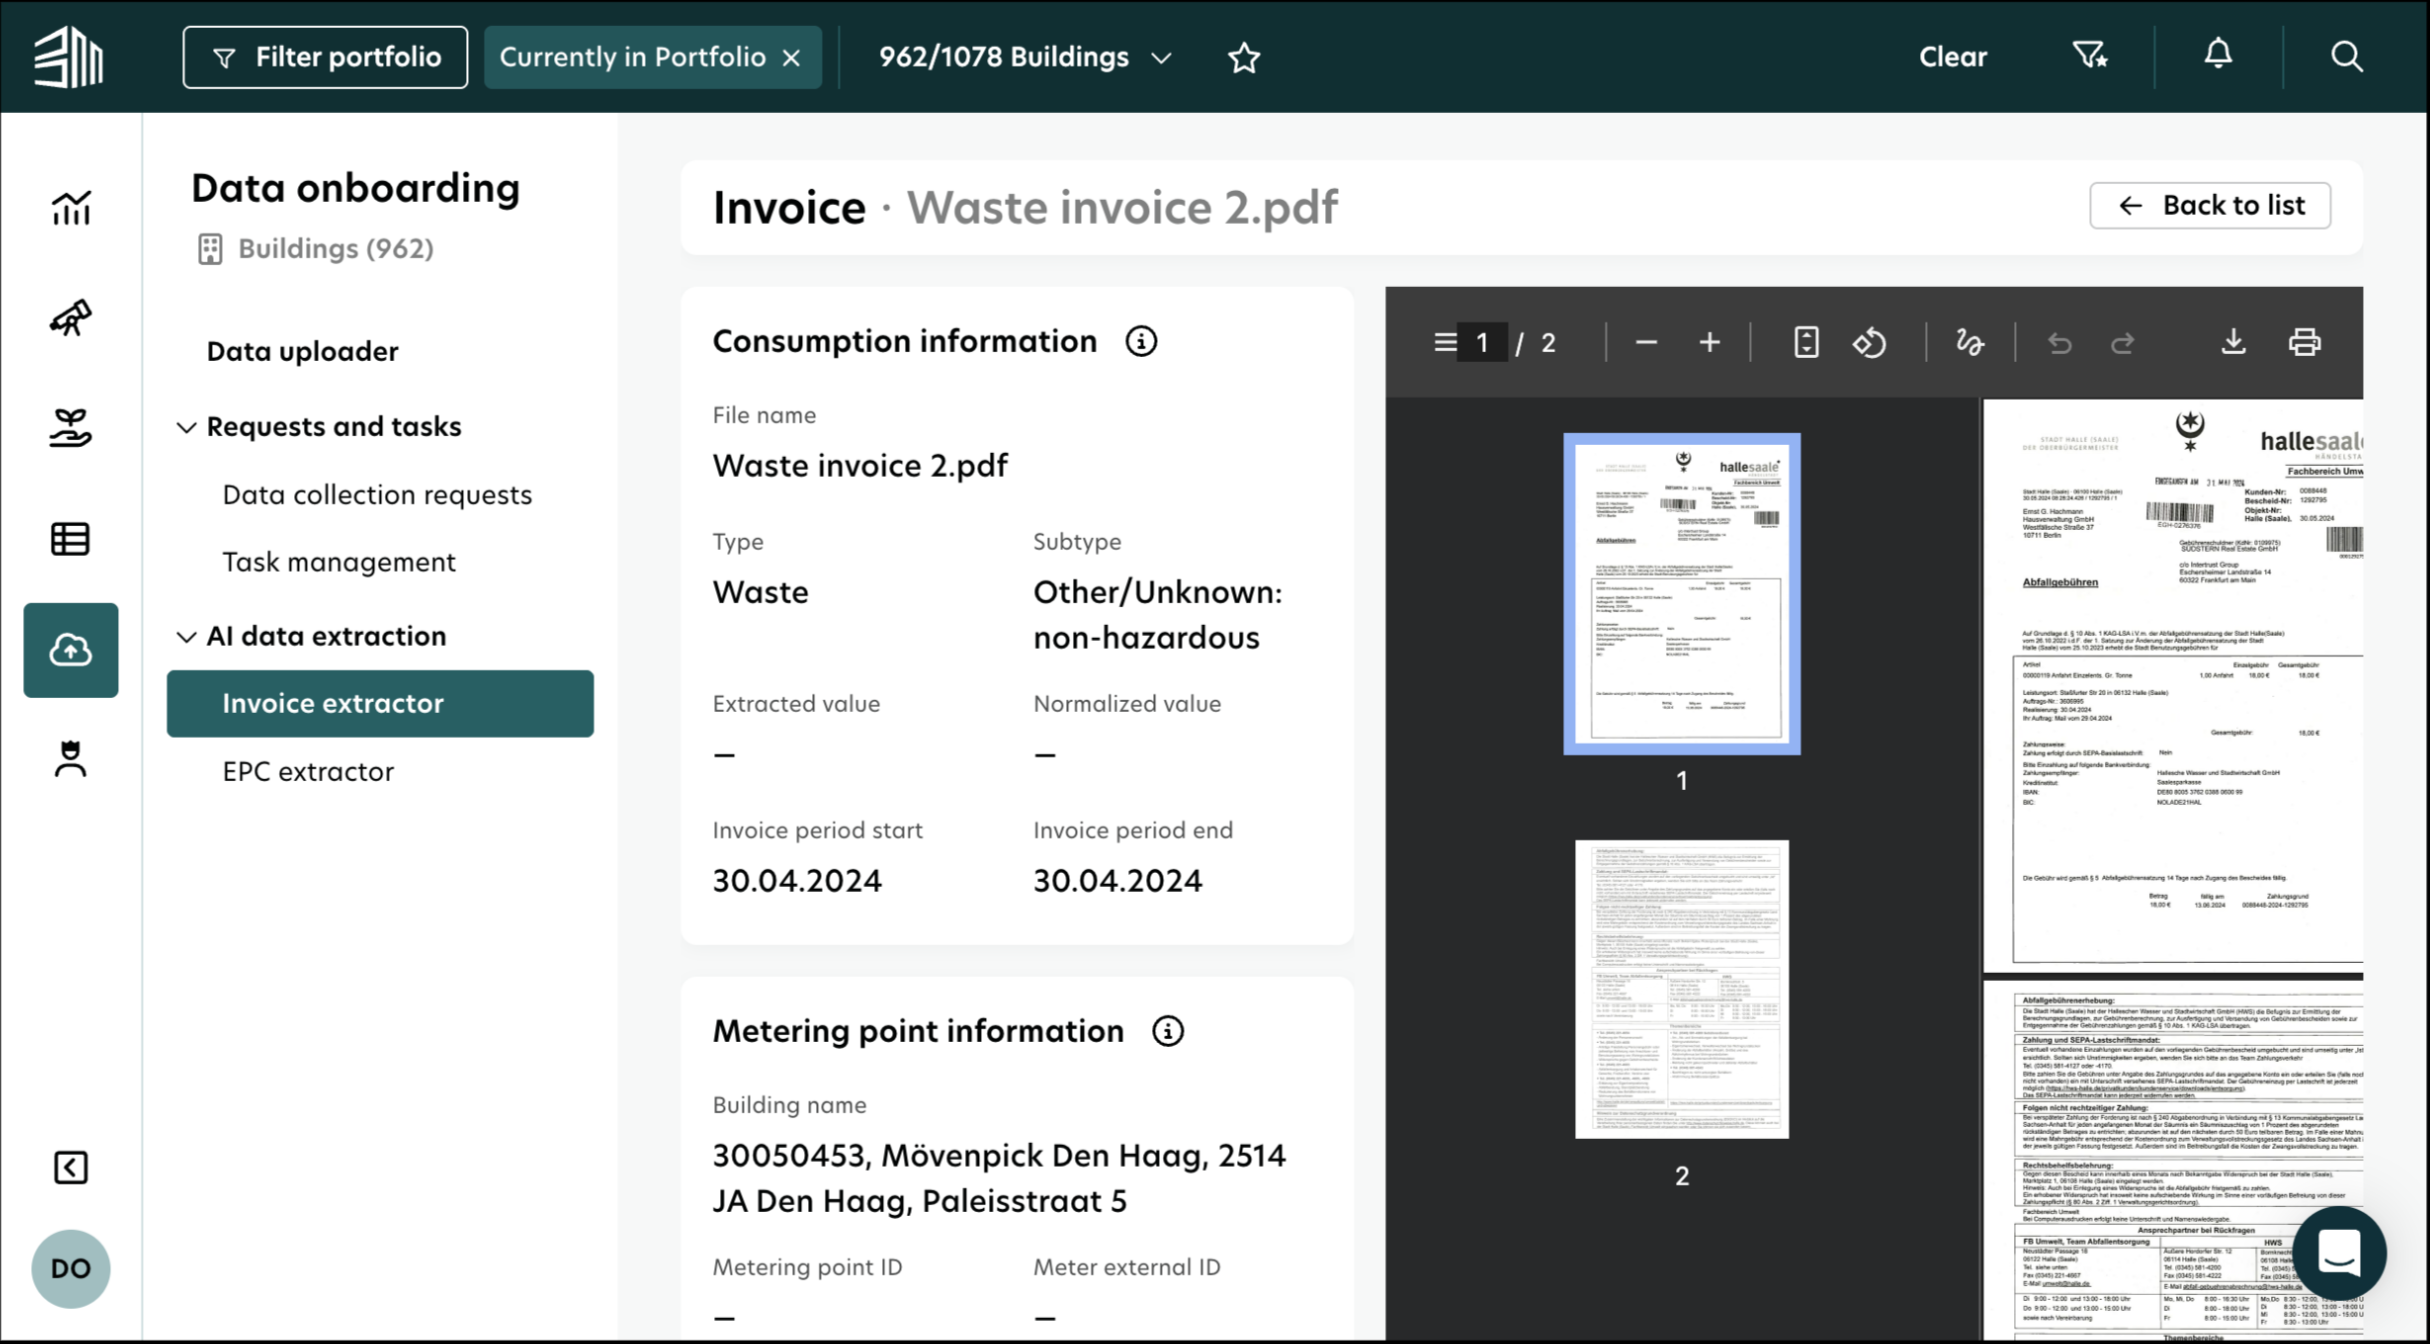Open saved filters funnel-star icon

pyautogui.click(x=2089, y=55)
